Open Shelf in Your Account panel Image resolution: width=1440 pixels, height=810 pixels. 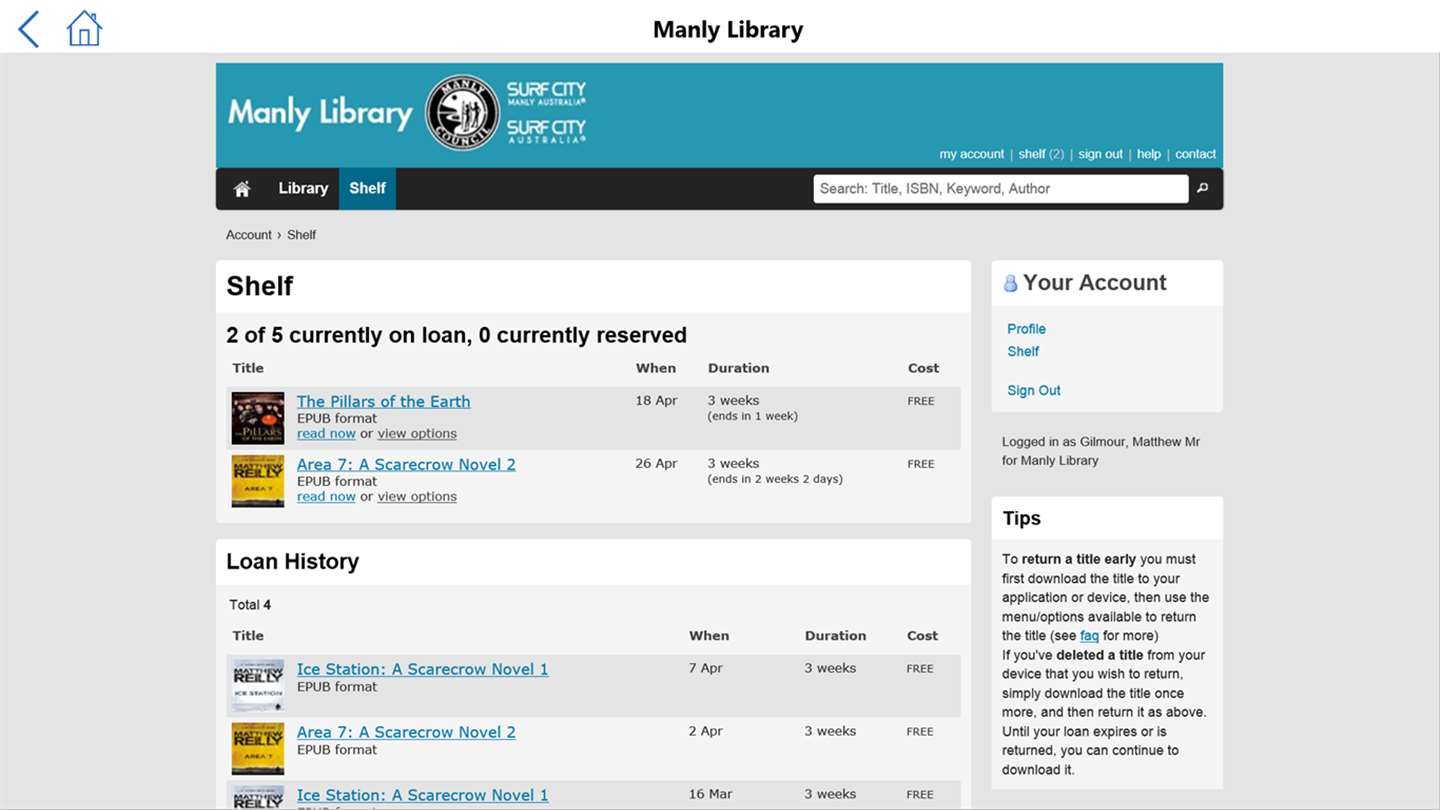[1023, 351]
